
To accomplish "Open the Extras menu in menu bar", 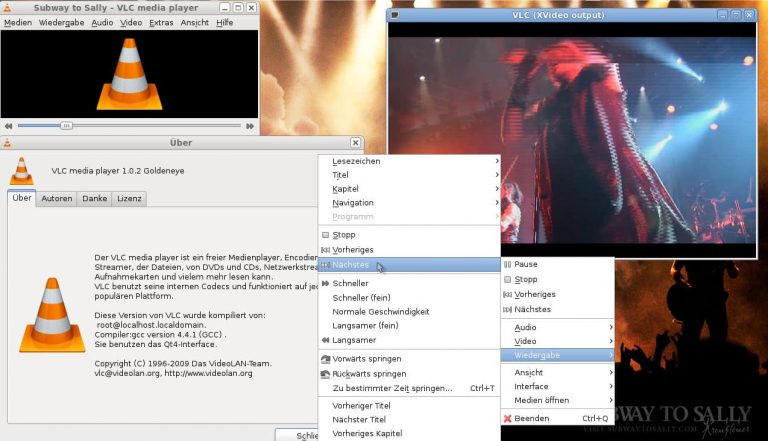I will pyautogui.click(x=161, y=22).
